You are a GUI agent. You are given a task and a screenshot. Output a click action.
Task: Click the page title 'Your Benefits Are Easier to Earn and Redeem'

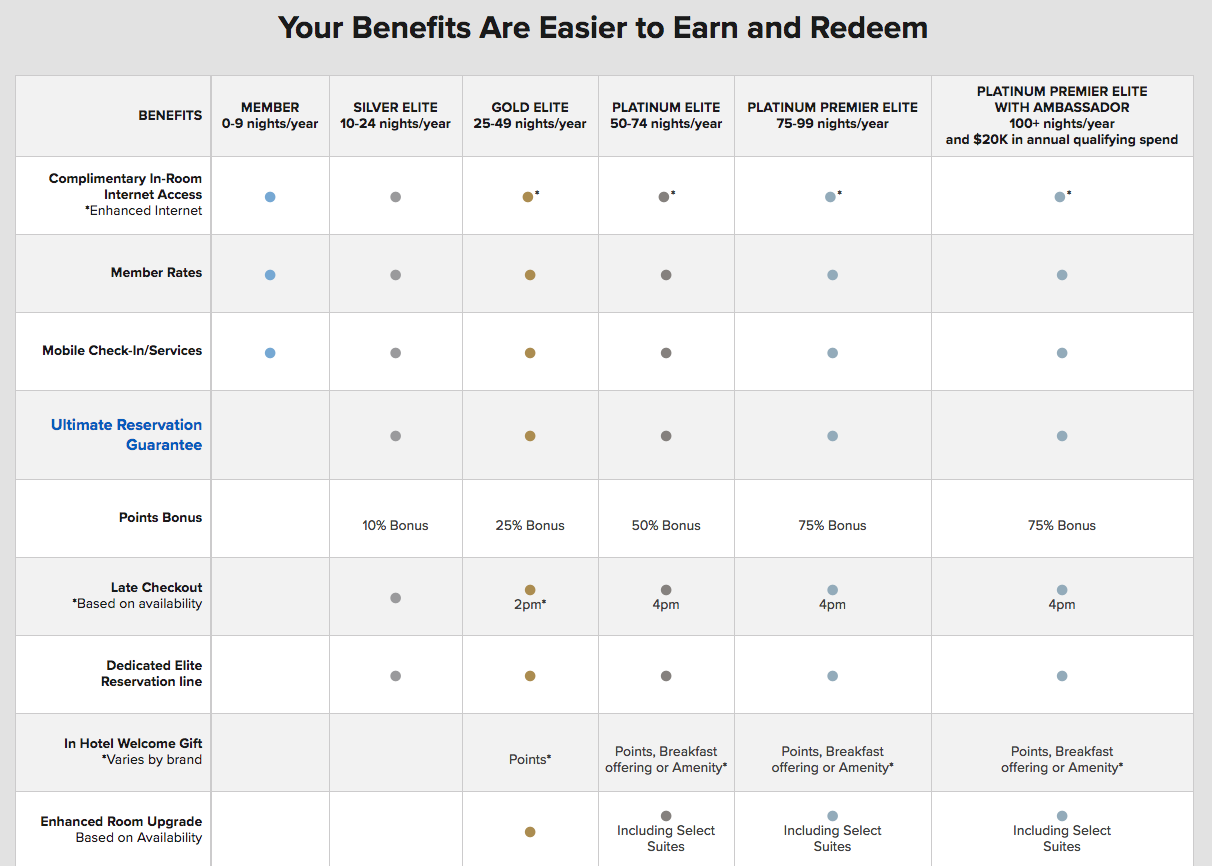pyautogui.click(x=603, y=27)
